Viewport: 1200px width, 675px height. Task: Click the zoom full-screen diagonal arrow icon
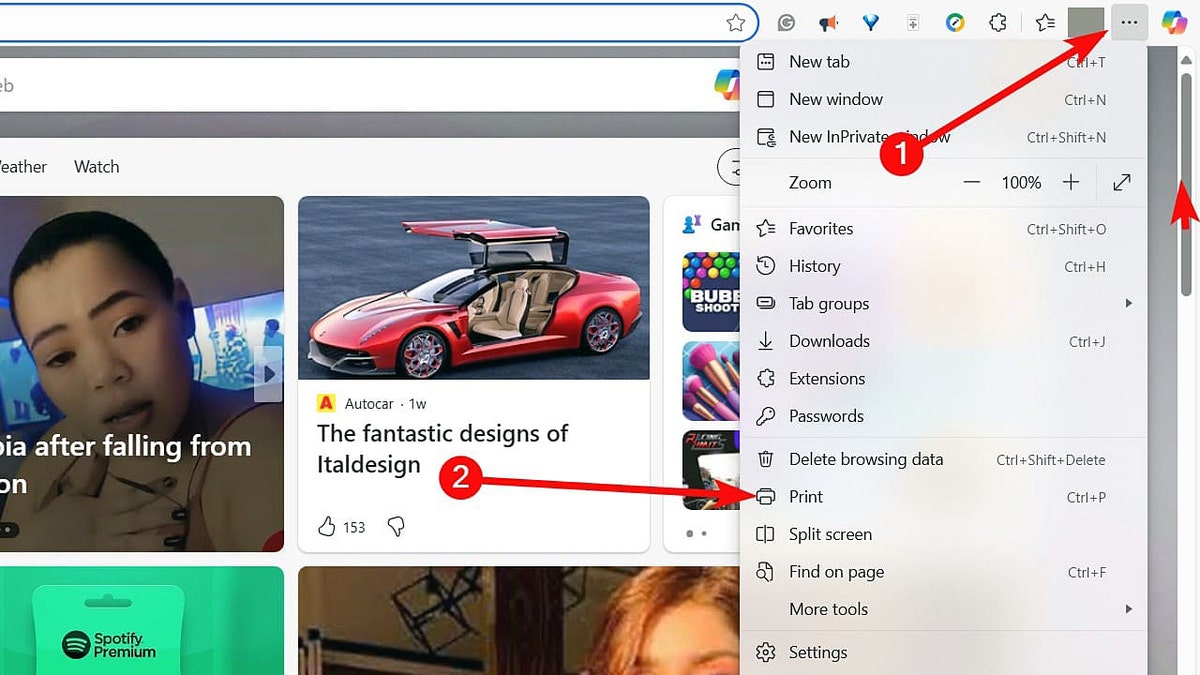(1121, 183)
